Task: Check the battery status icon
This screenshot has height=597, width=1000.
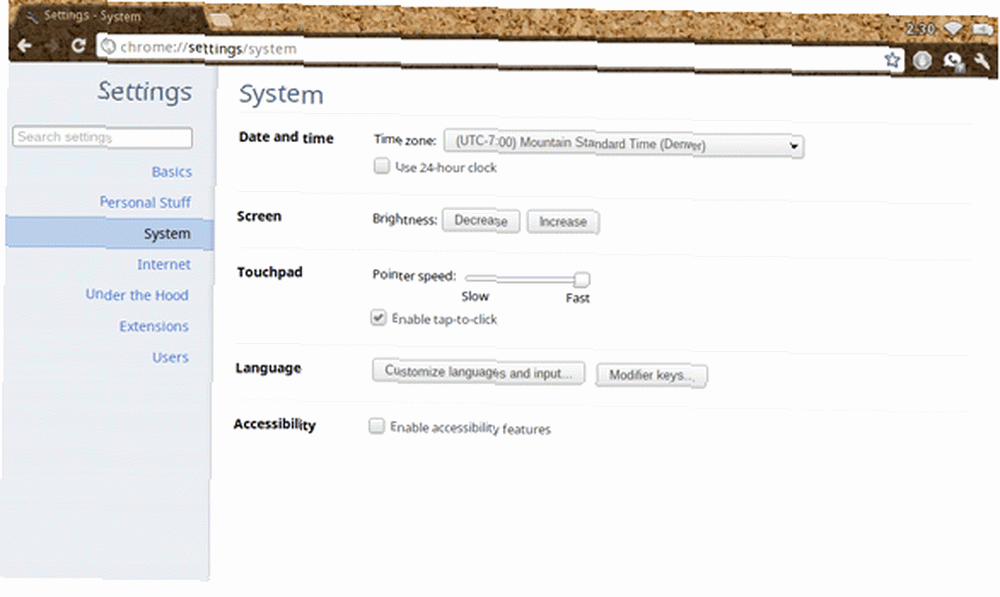Action: click(983, 29)
